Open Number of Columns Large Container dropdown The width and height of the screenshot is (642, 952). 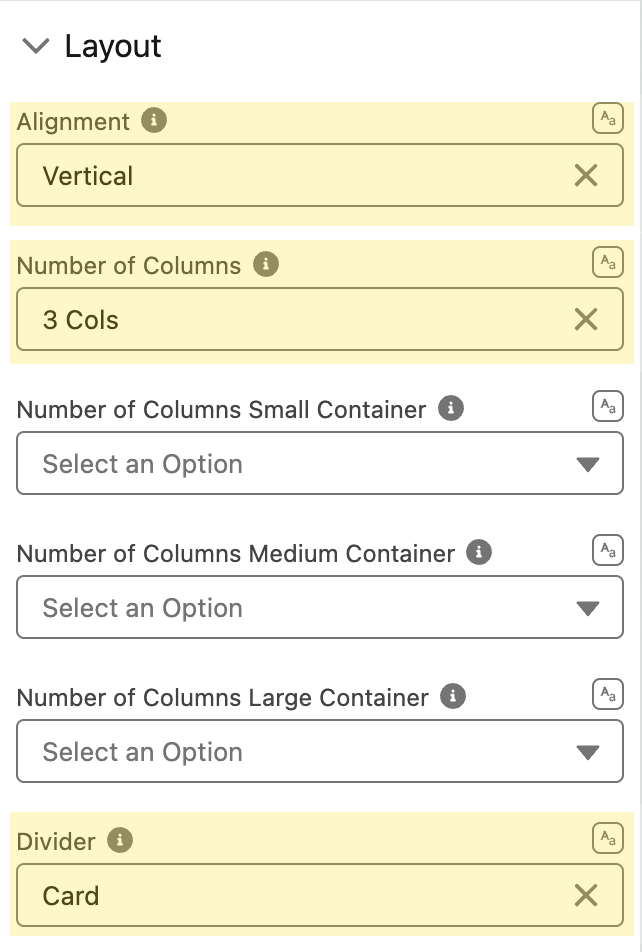[319, 751]
